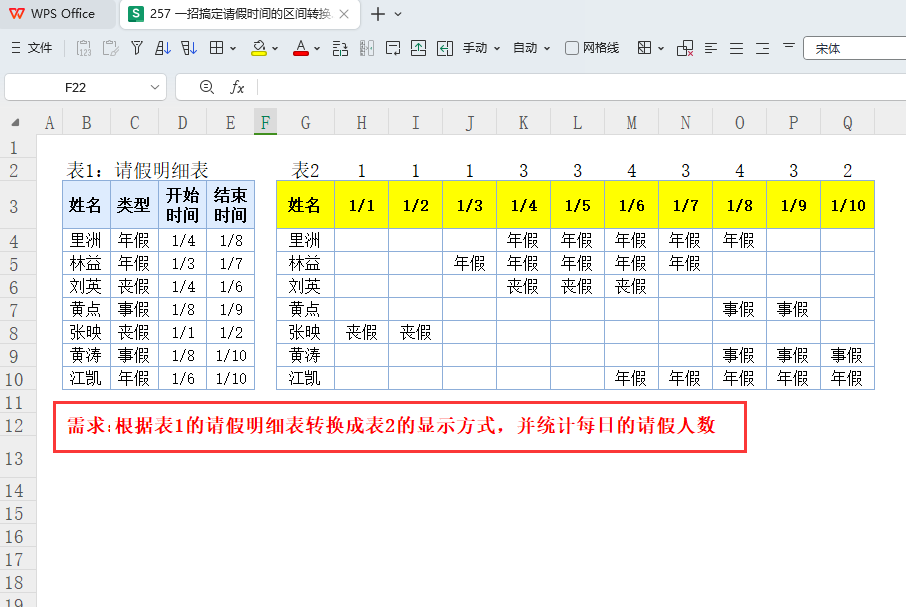
Task: Click the top vertical align icon
Action: (789, 46)
